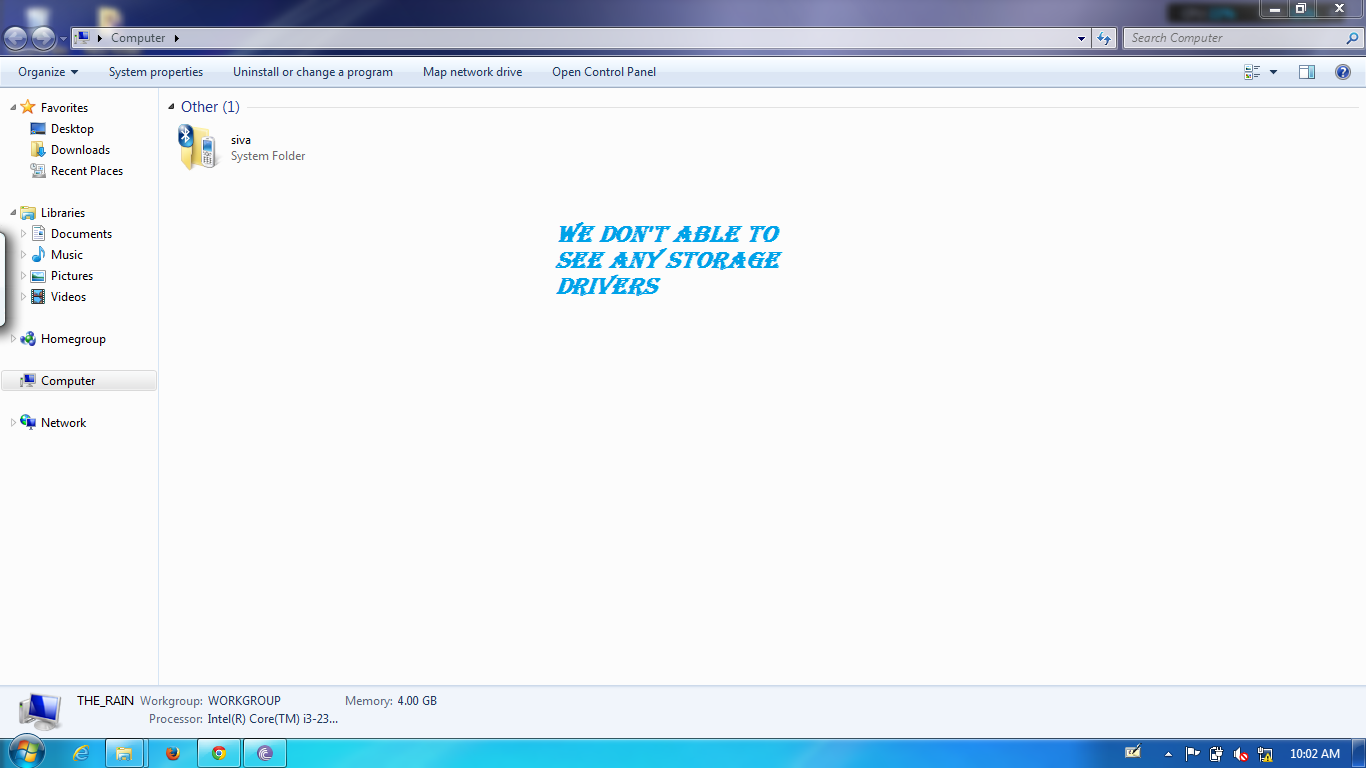Click the Intel(R) Core(TM) processor value
Image resolution: width=1366 pixels, height=768 pixels.
tap(273, 719)
